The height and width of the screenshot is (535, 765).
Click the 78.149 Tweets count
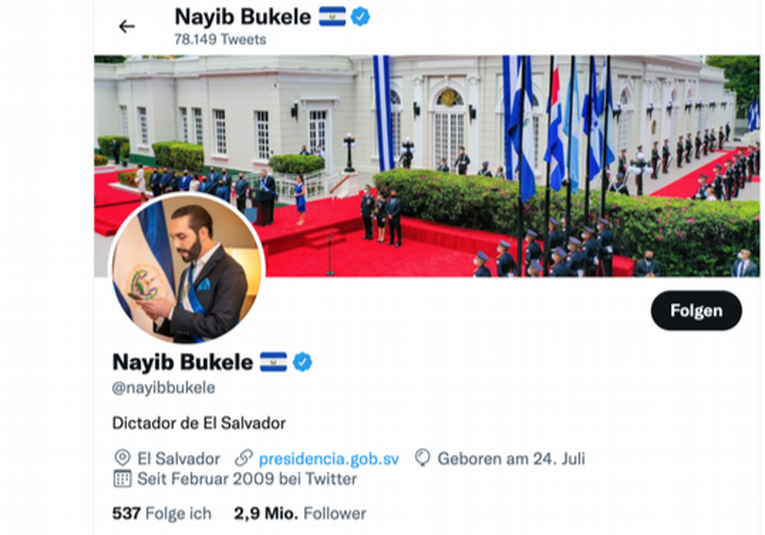221,40
